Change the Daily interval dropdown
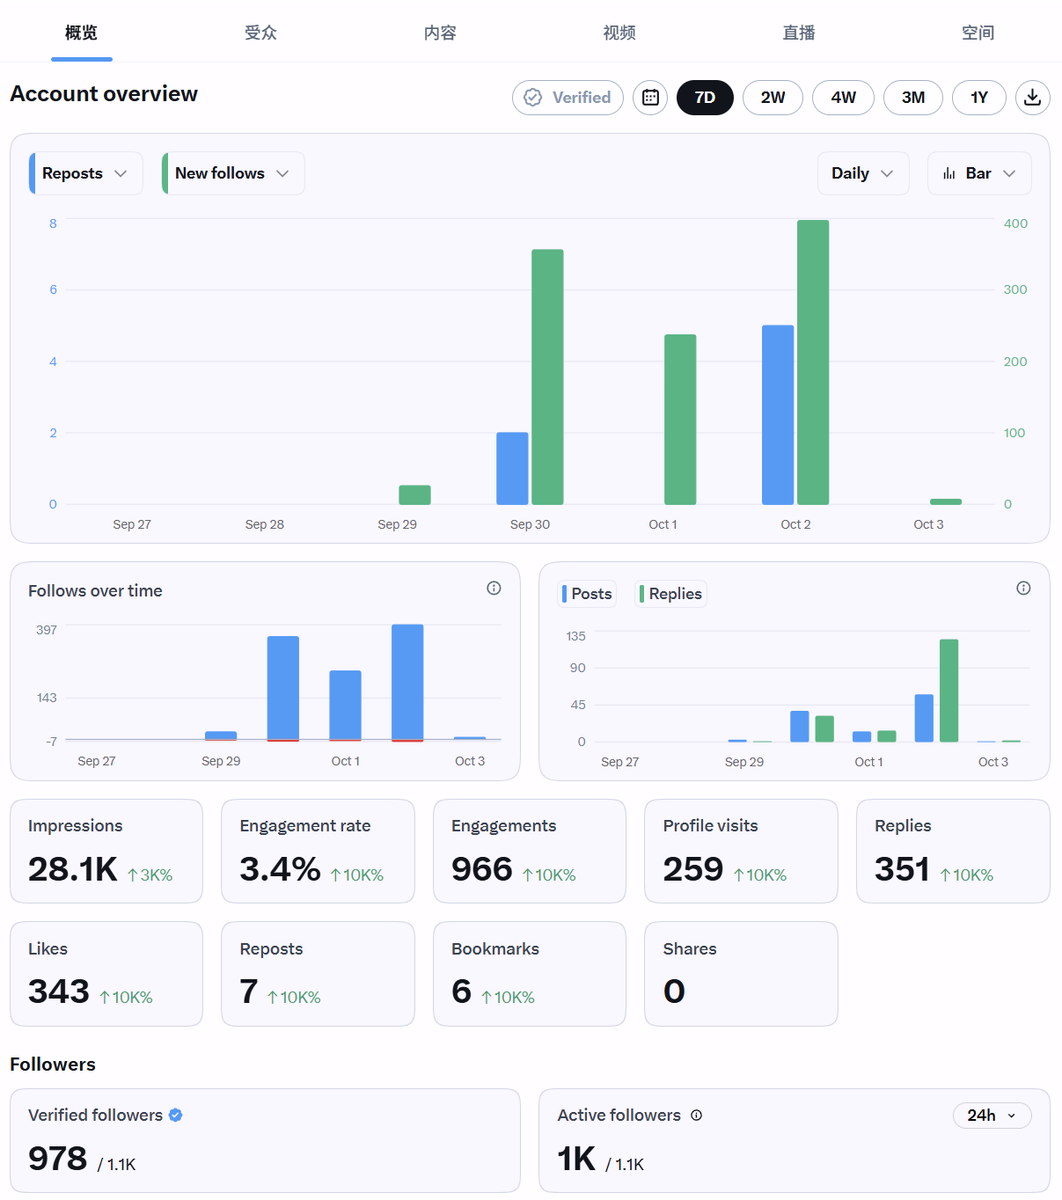Image resolution: width=1062 pixels, height=1200 pixels. click(863, 173)
